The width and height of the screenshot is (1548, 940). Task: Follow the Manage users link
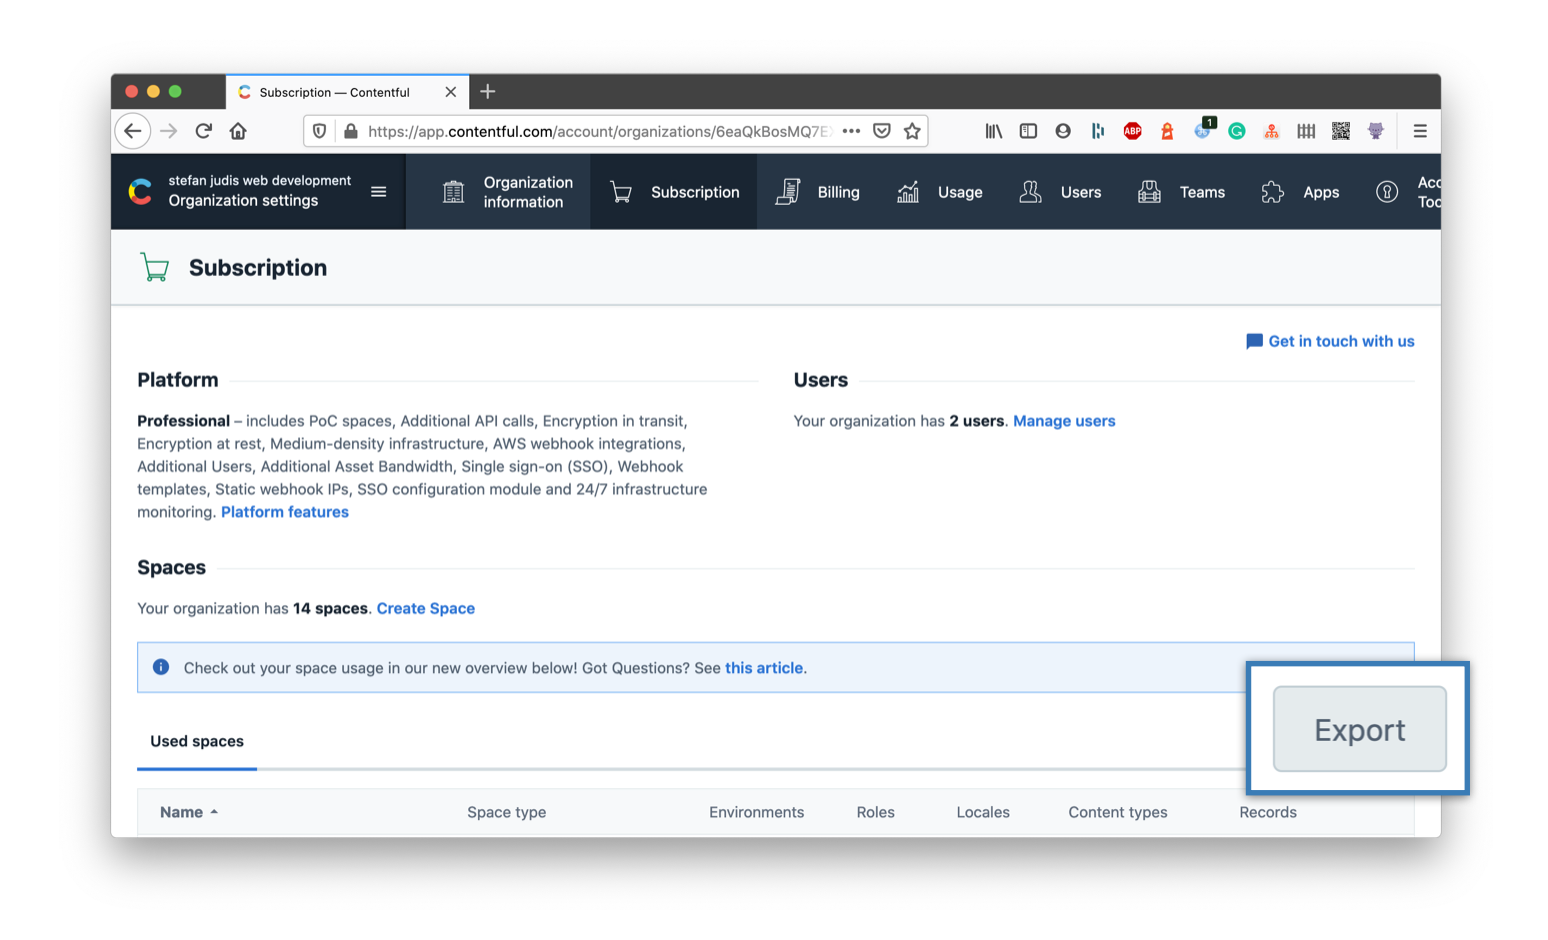click(1064, 421)
